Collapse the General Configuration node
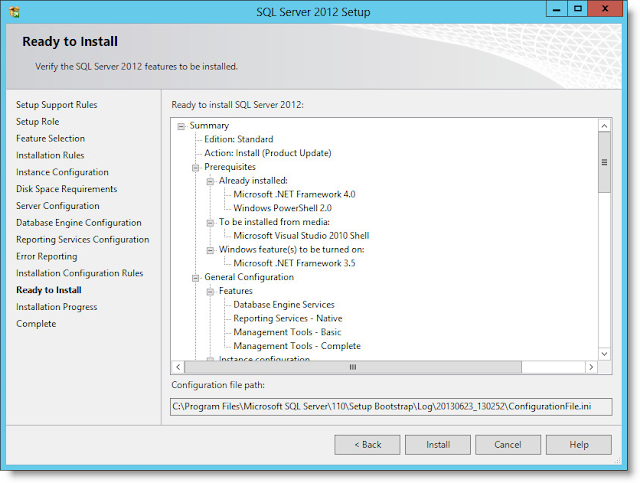This screenshot has height=483, width=640. coord(196,278)
